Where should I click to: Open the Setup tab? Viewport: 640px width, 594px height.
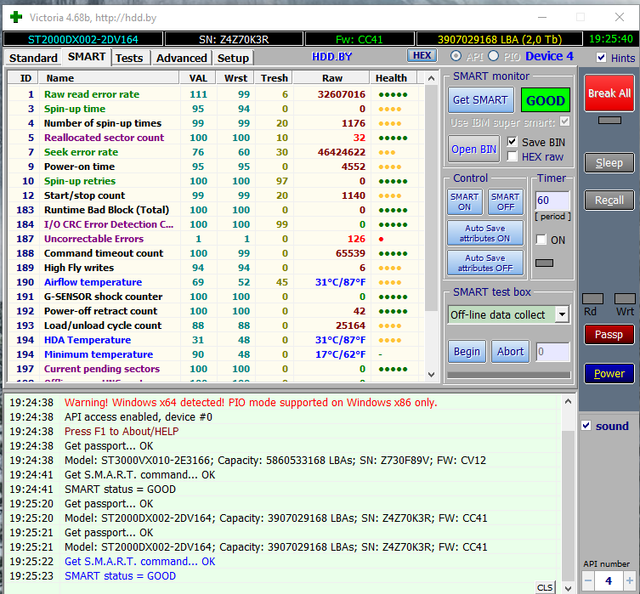tap(233, 58)
